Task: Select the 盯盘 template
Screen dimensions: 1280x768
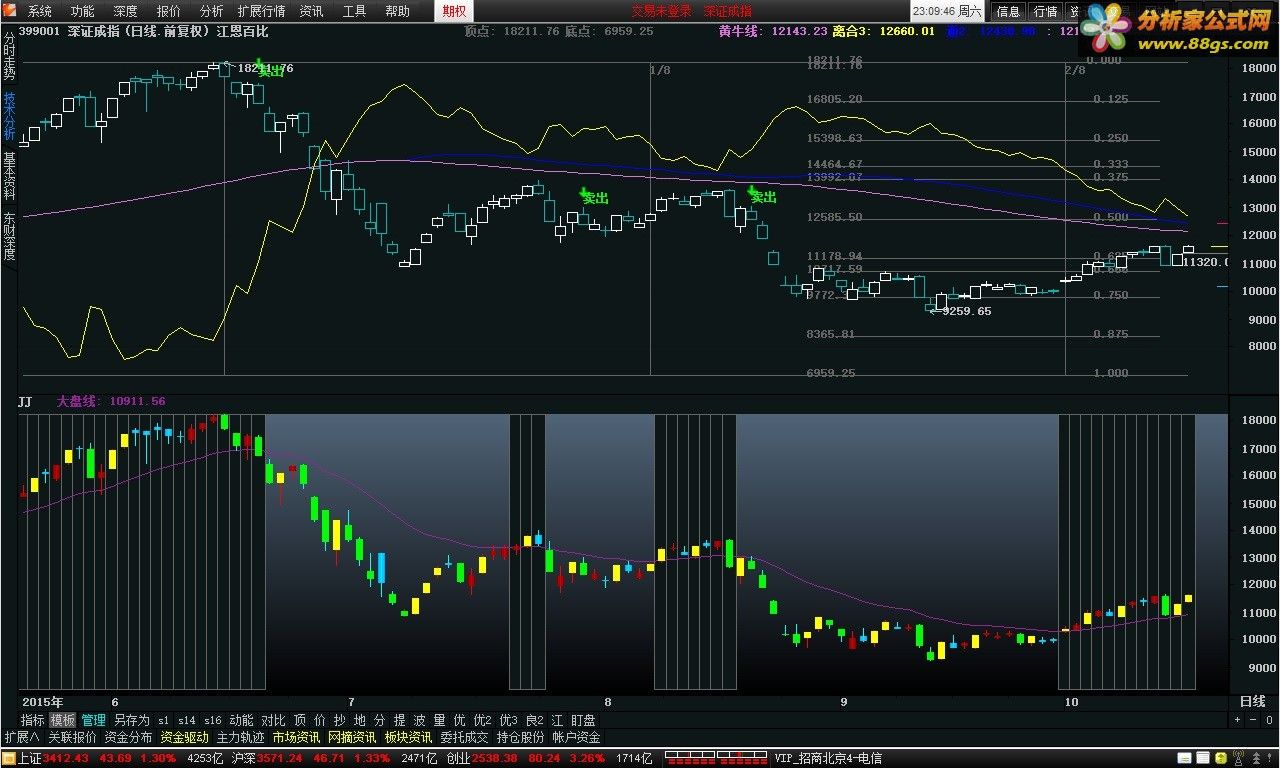Action: [583, 720]
